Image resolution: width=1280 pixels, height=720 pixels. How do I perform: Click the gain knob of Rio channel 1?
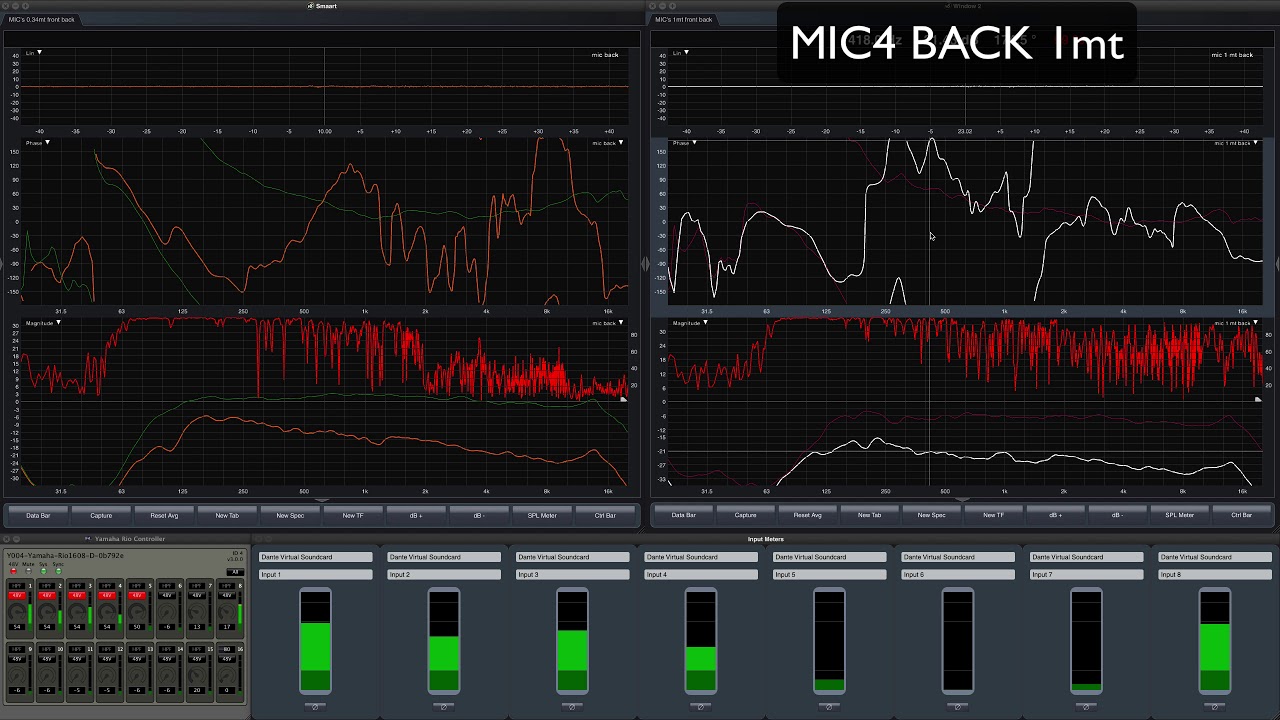pos(17,612)
